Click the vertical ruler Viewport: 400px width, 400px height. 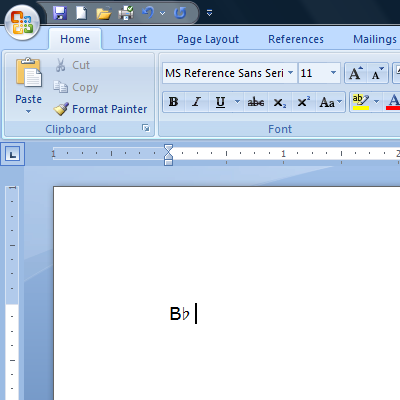tap(12, 293)
